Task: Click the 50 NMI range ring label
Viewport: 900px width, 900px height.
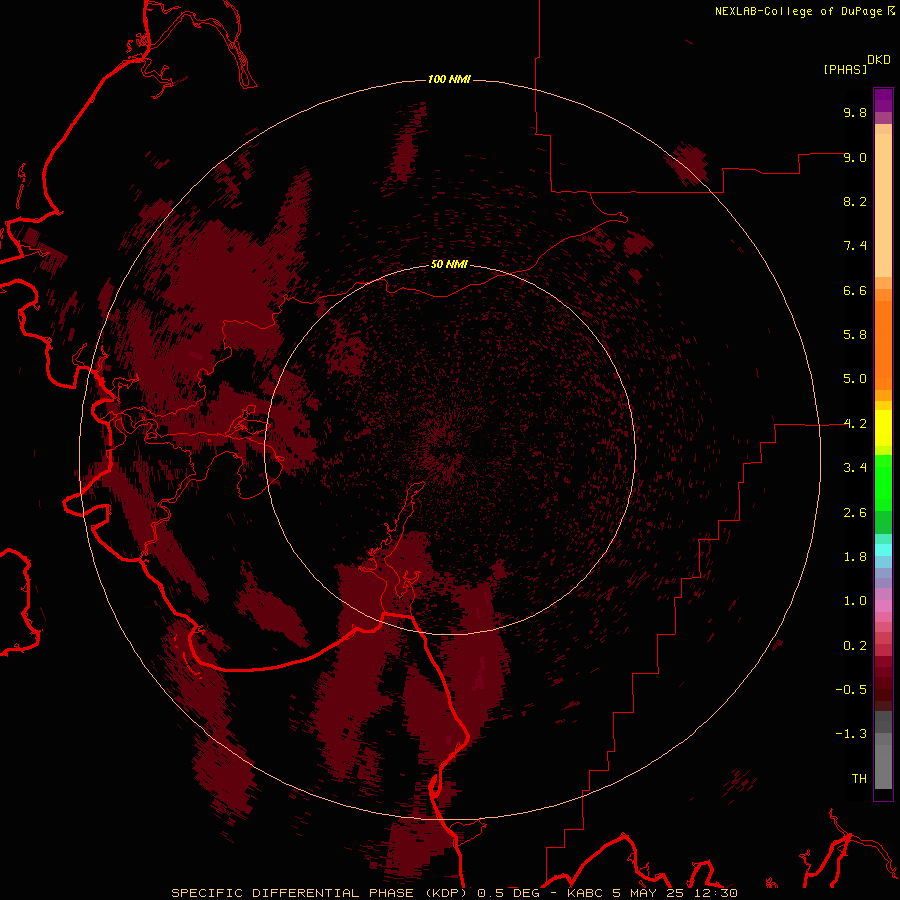Action: click(449, 265)
